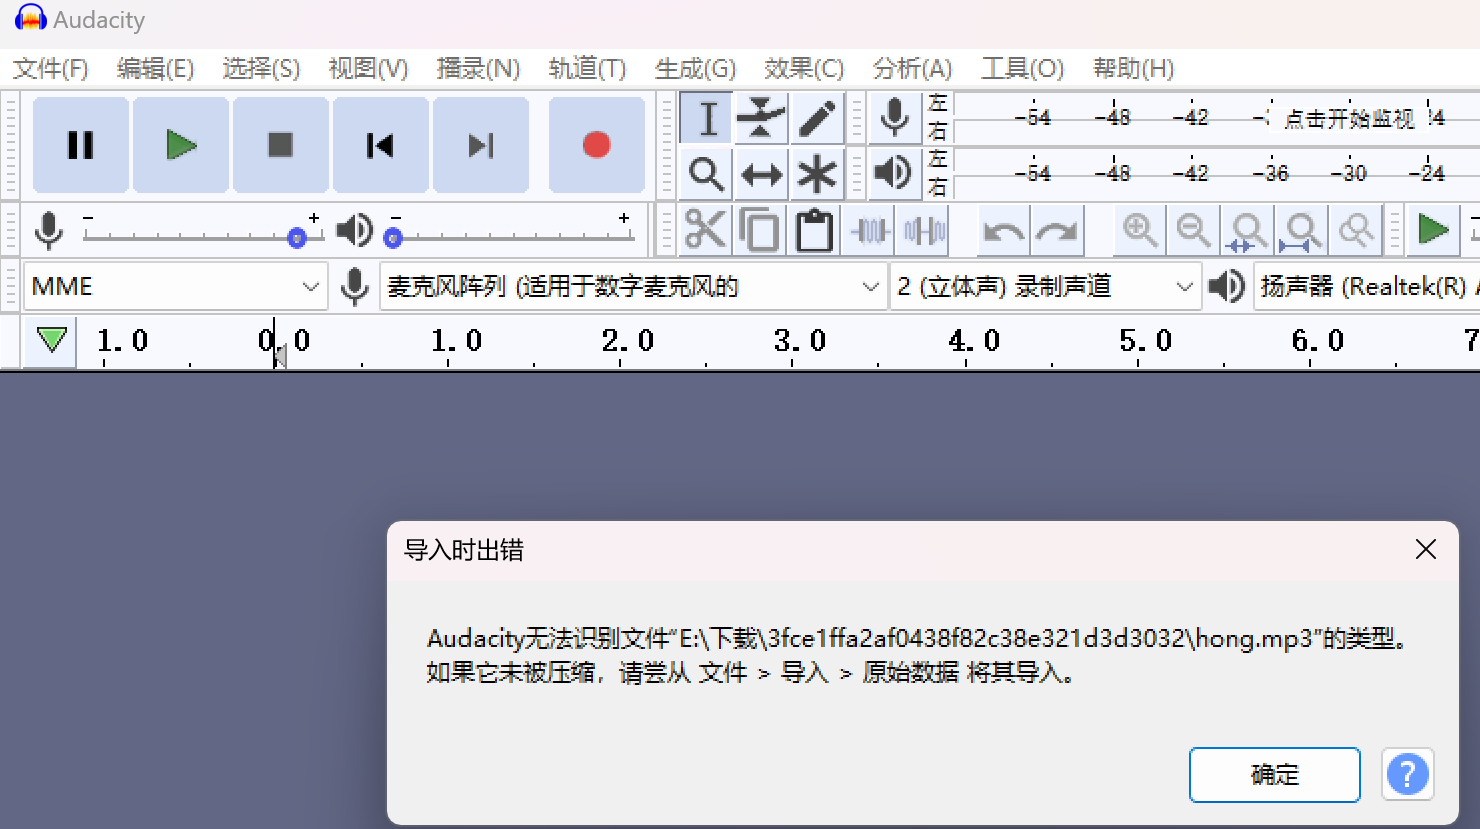Click the Silence audio selection icon
This screenshot has width=1480, height=829.
tap(924, 231)
